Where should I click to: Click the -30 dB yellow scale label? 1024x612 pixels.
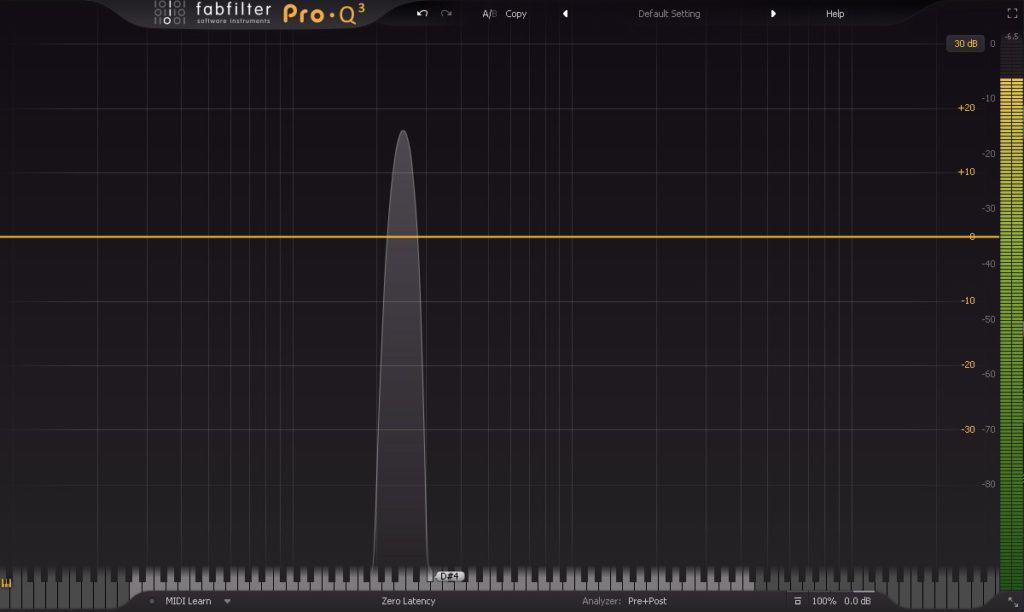(968, 429)
